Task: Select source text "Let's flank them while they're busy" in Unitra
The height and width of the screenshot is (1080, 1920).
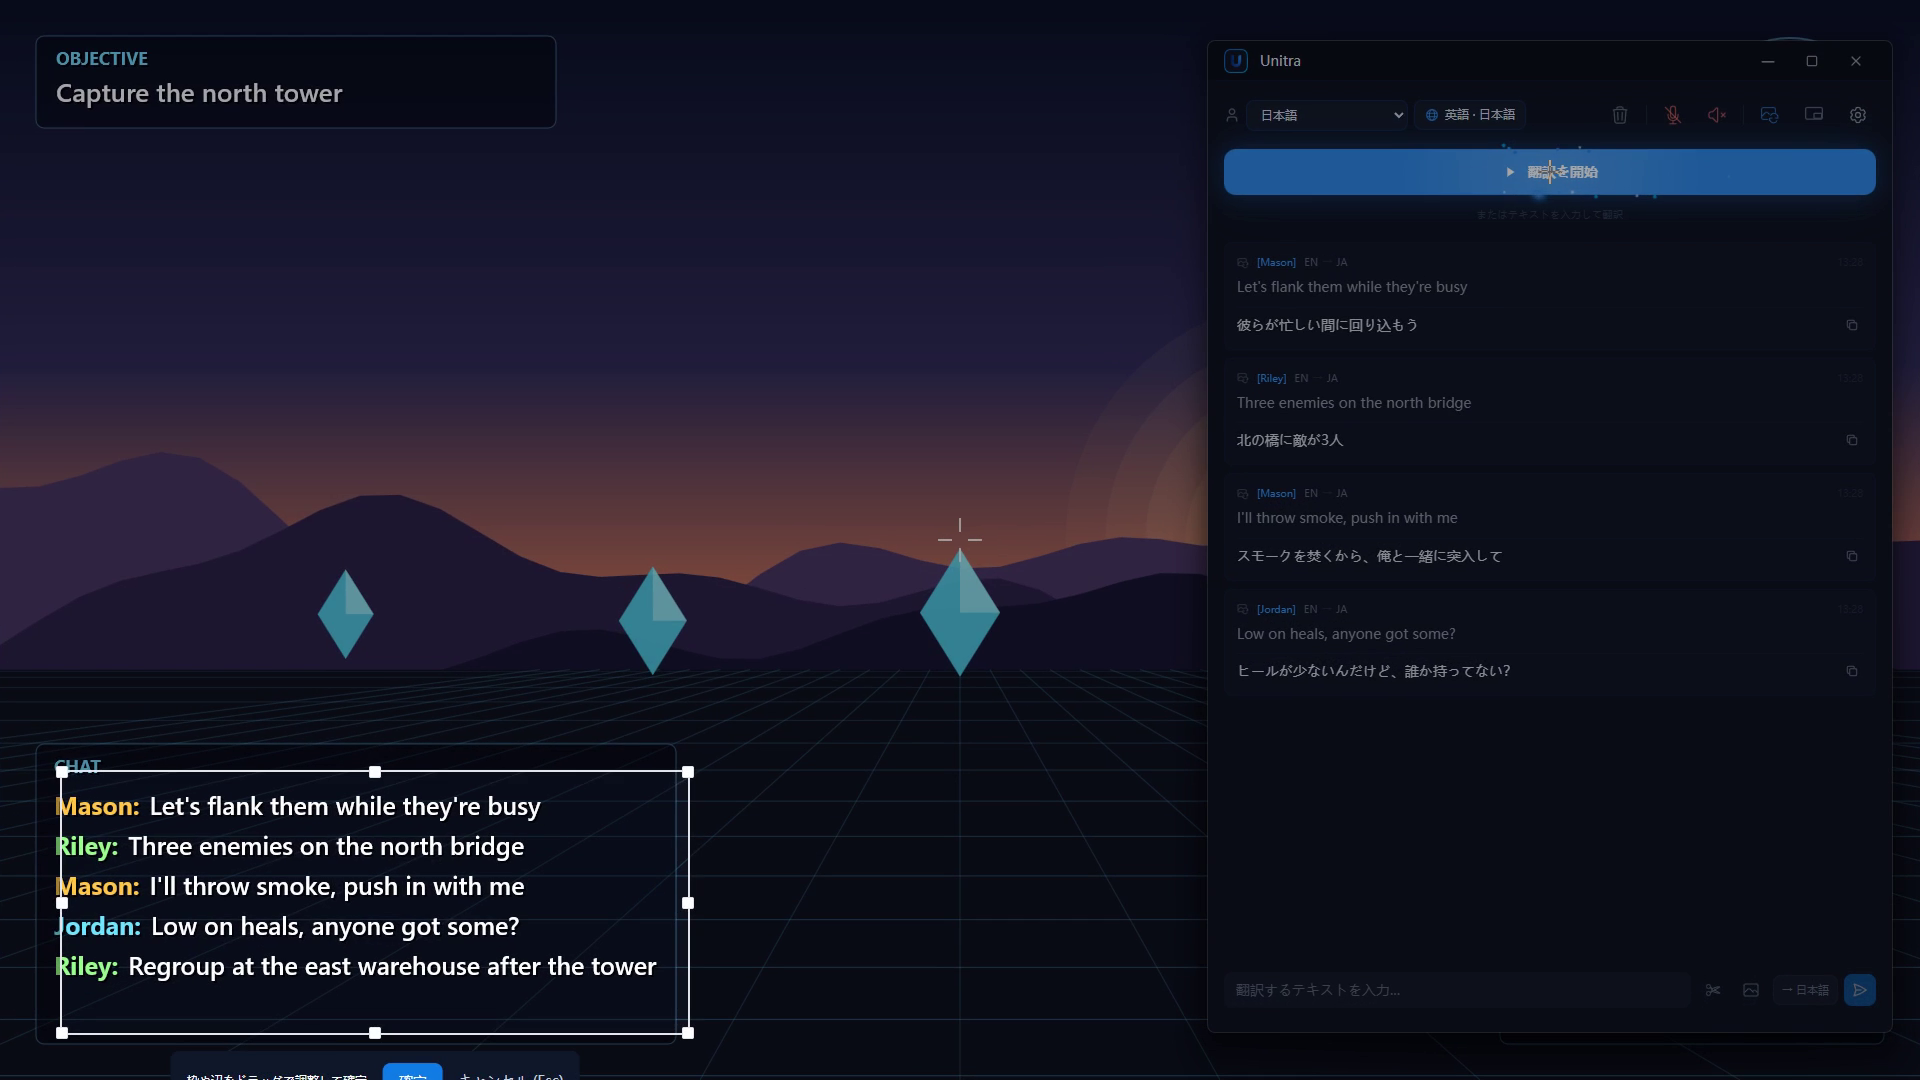Action: click(1352, 287)
